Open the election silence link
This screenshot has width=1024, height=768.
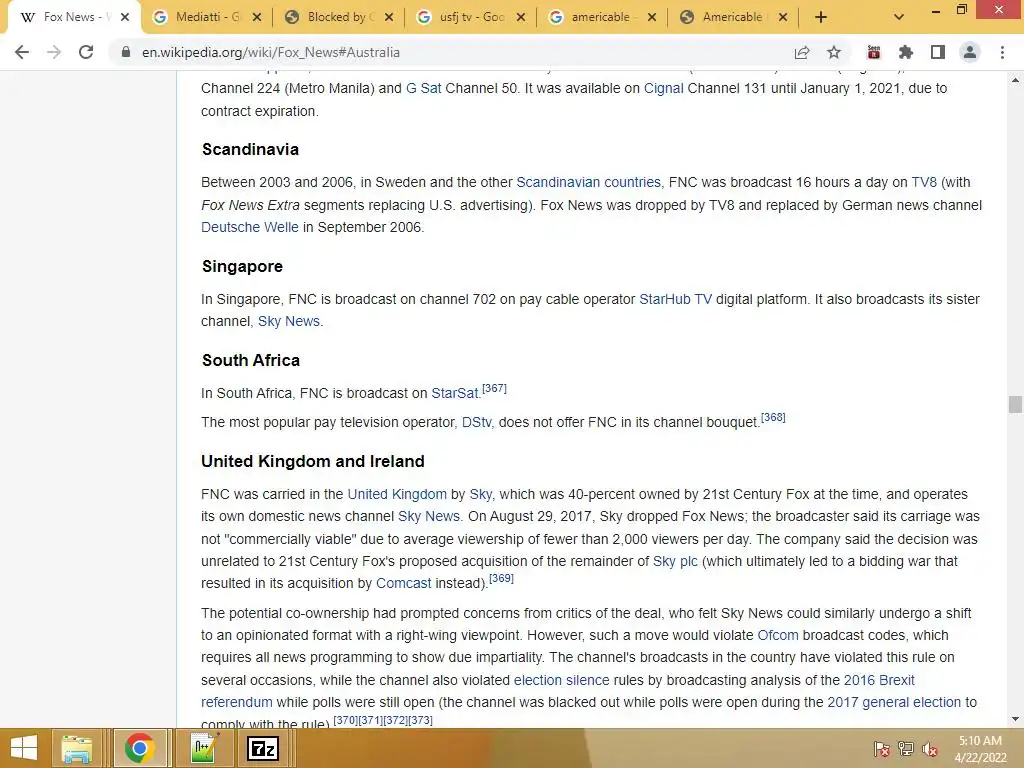coord(562,680)
